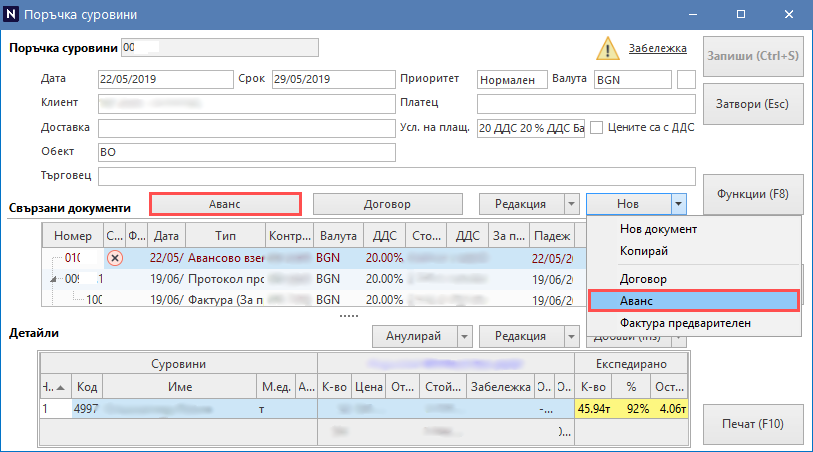Click the Редакция button in Детайли section
Screen dimensions: 813x452
(521, 336)
